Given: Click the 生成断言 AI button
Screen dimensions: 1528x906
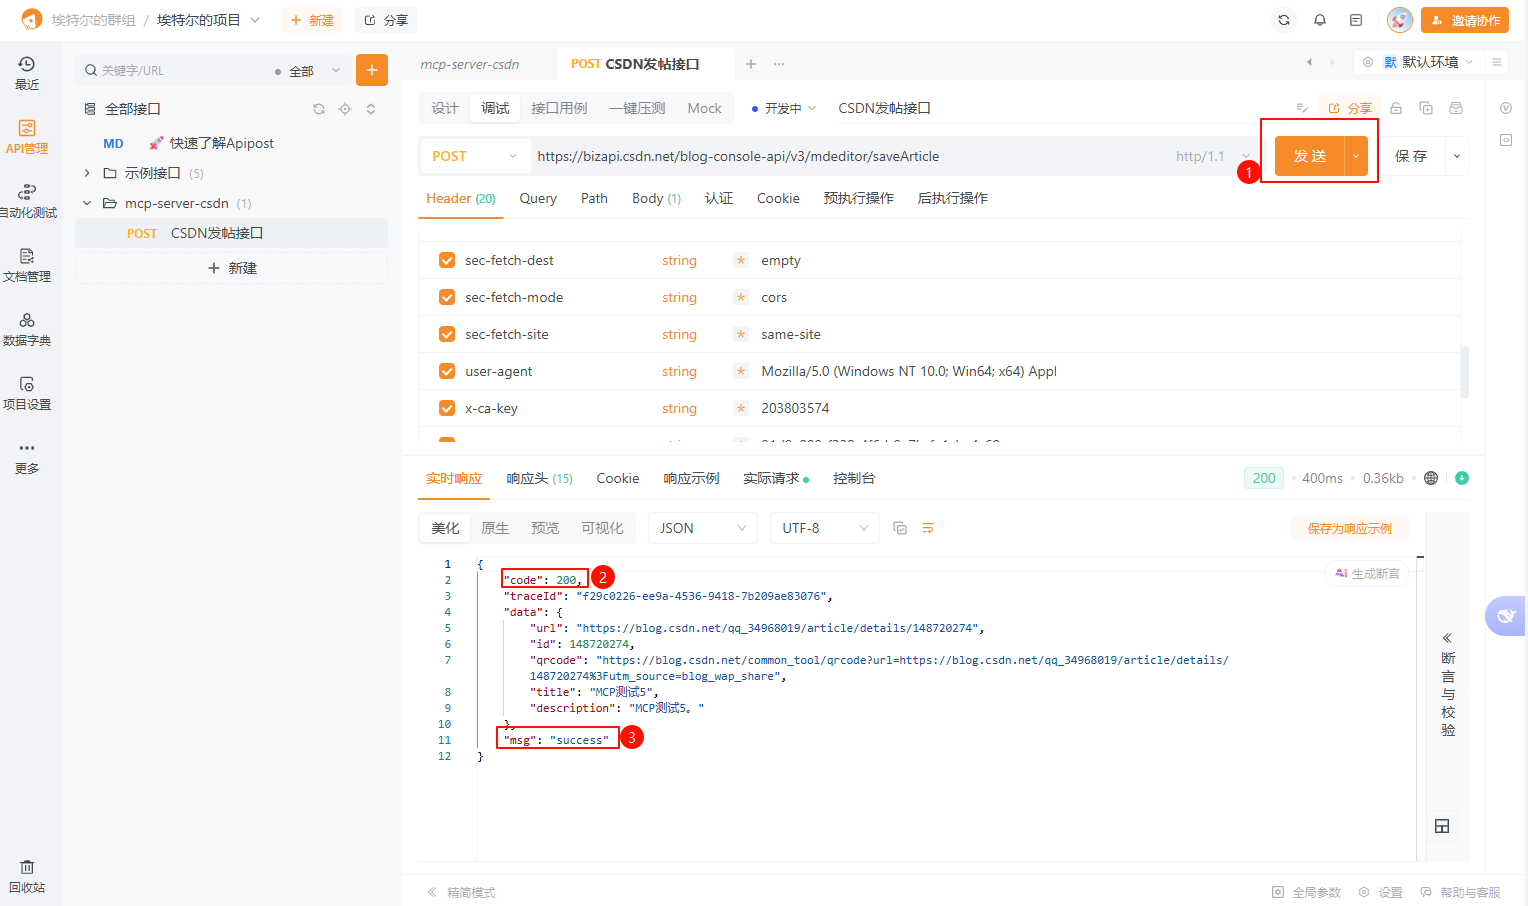Looking at the screenshot, I should pos(1367,573).
